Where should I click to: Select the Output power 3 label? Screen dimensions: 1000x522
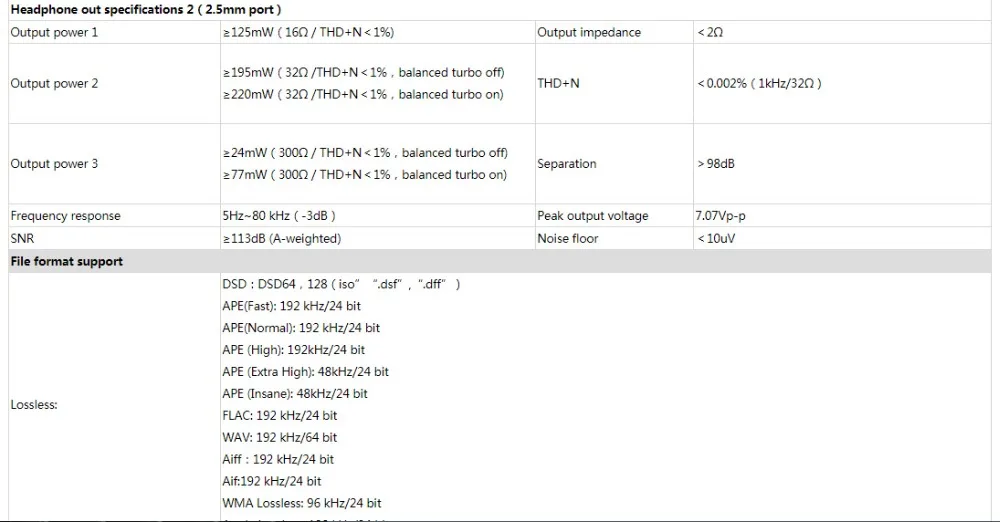[x=54, y=164]
